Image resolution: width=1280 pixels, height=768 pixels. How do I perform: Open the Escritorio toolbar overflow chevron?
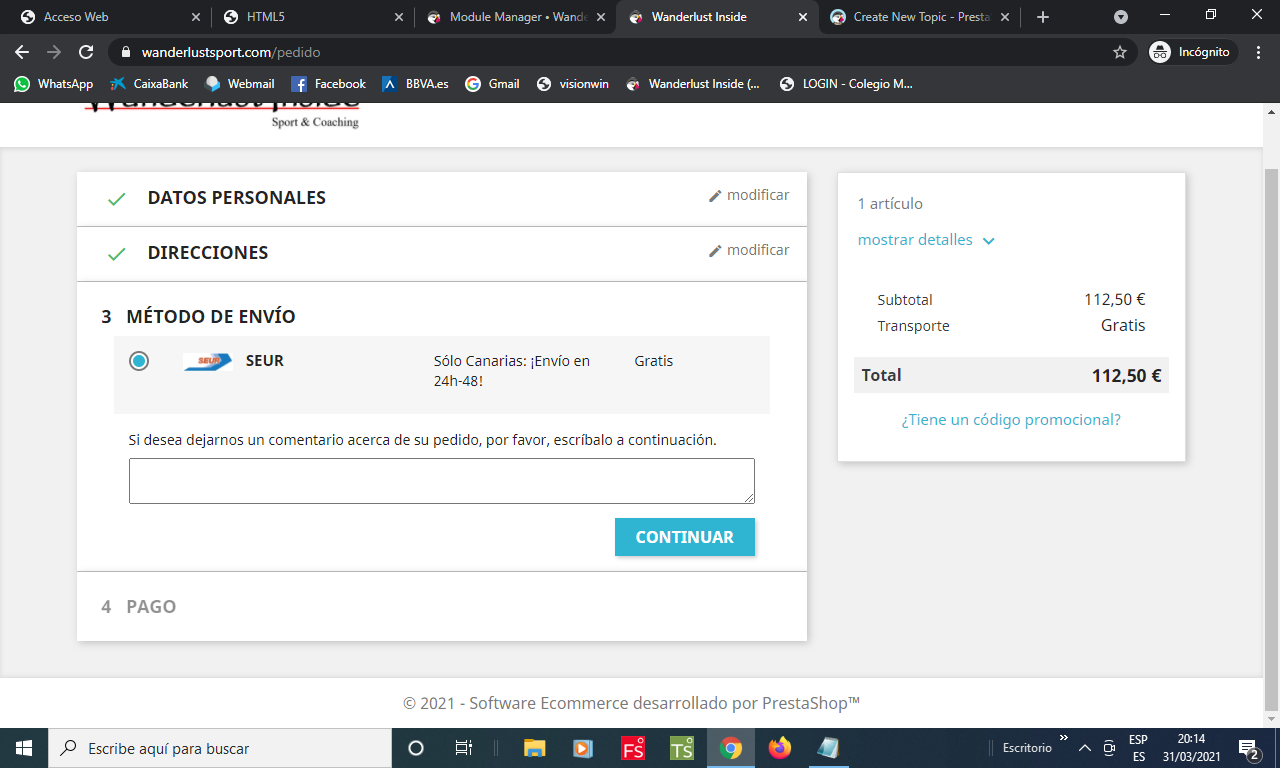1063,738
